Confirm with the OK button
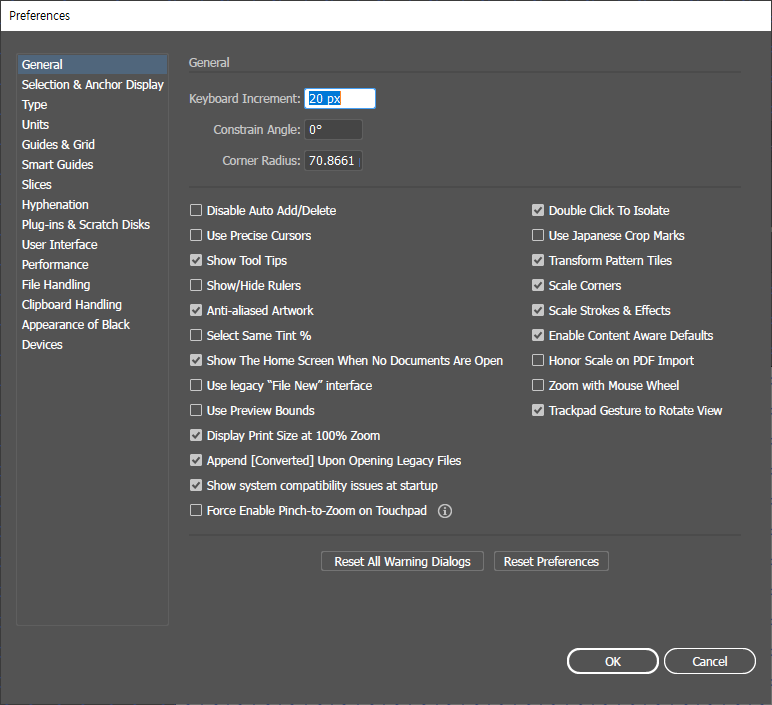 [612, 661]
